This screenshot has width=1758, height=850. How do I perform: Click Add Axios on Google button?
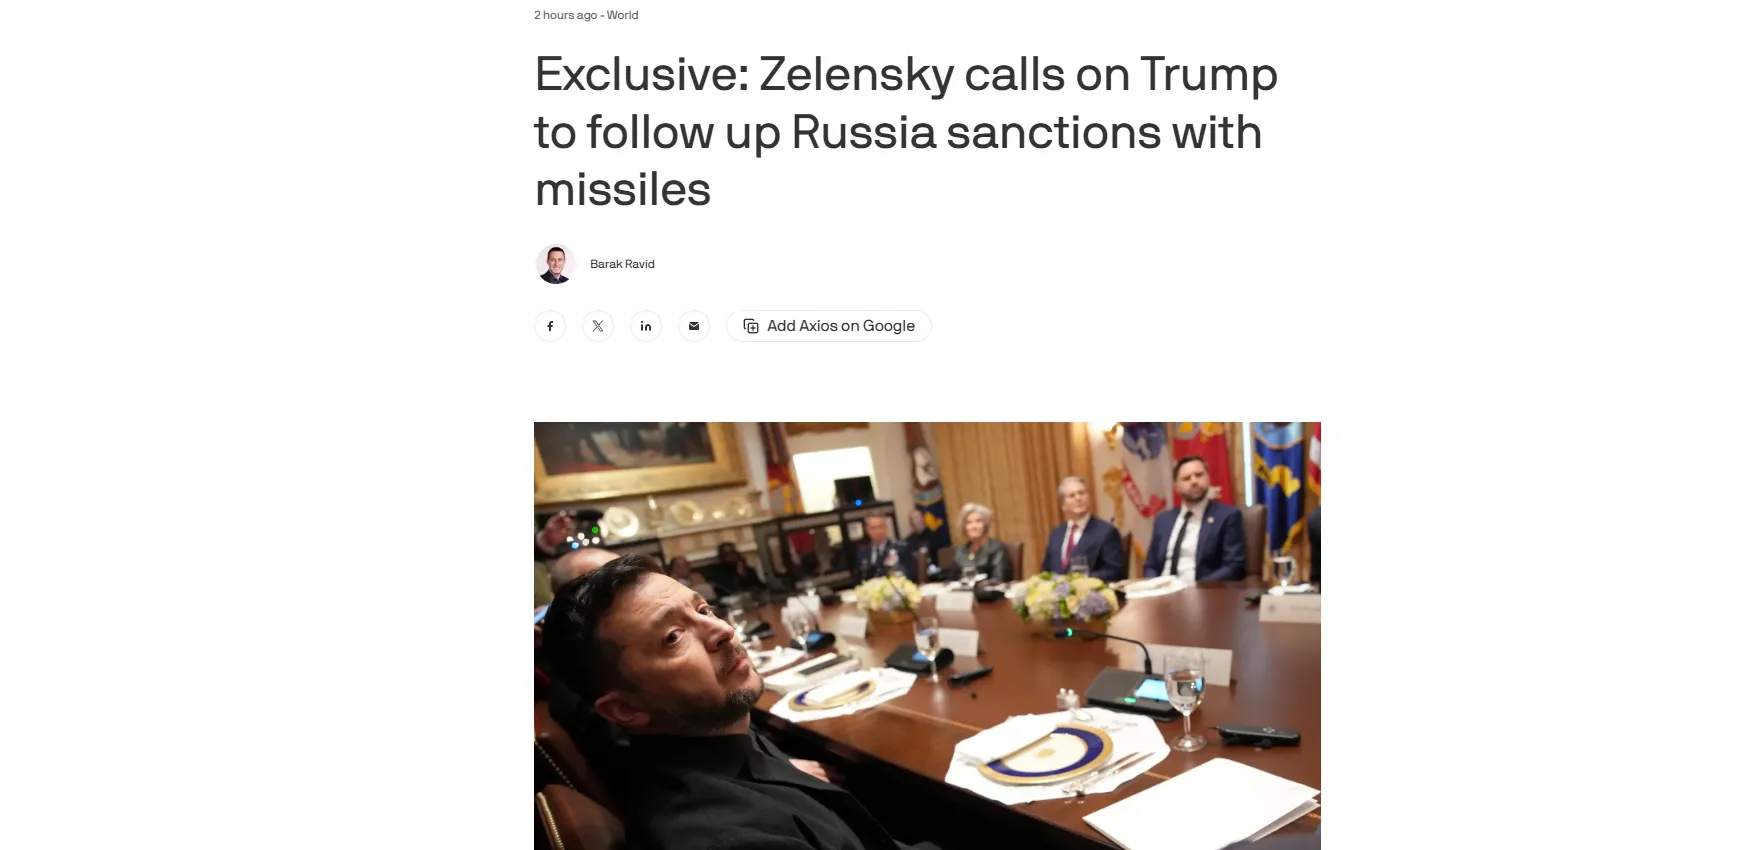[829, 326]
